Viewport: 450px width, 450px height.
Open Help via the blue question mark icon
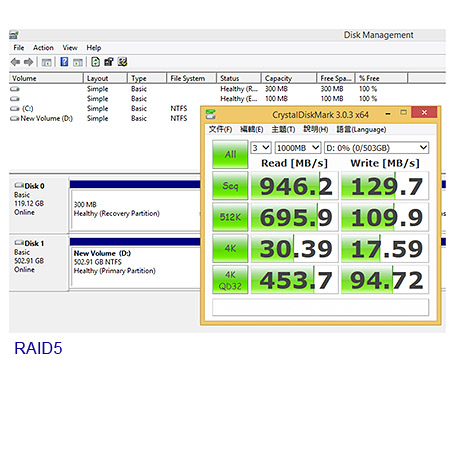[64, 62]
